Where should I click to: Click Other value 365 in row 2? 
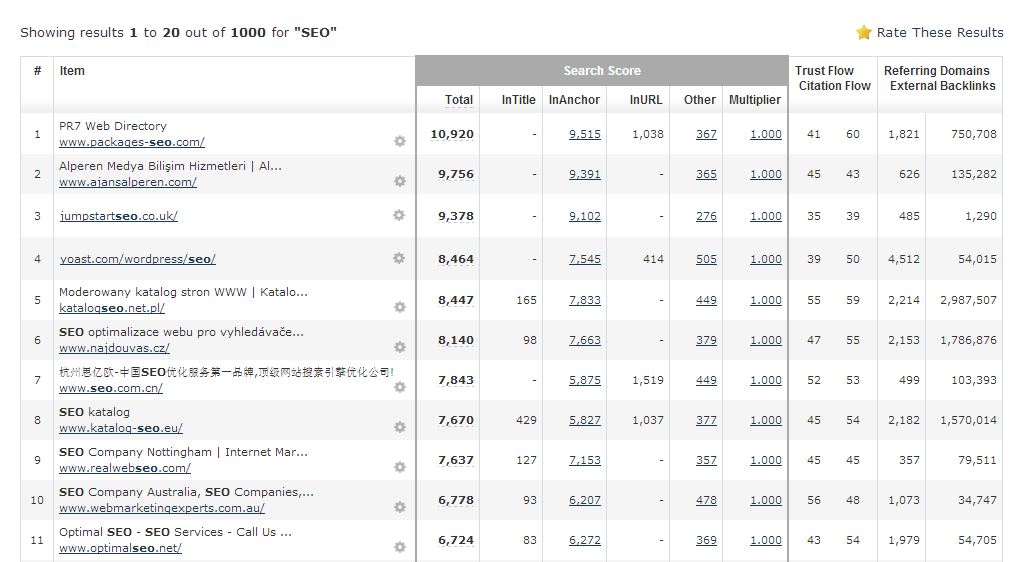(706, 175)
